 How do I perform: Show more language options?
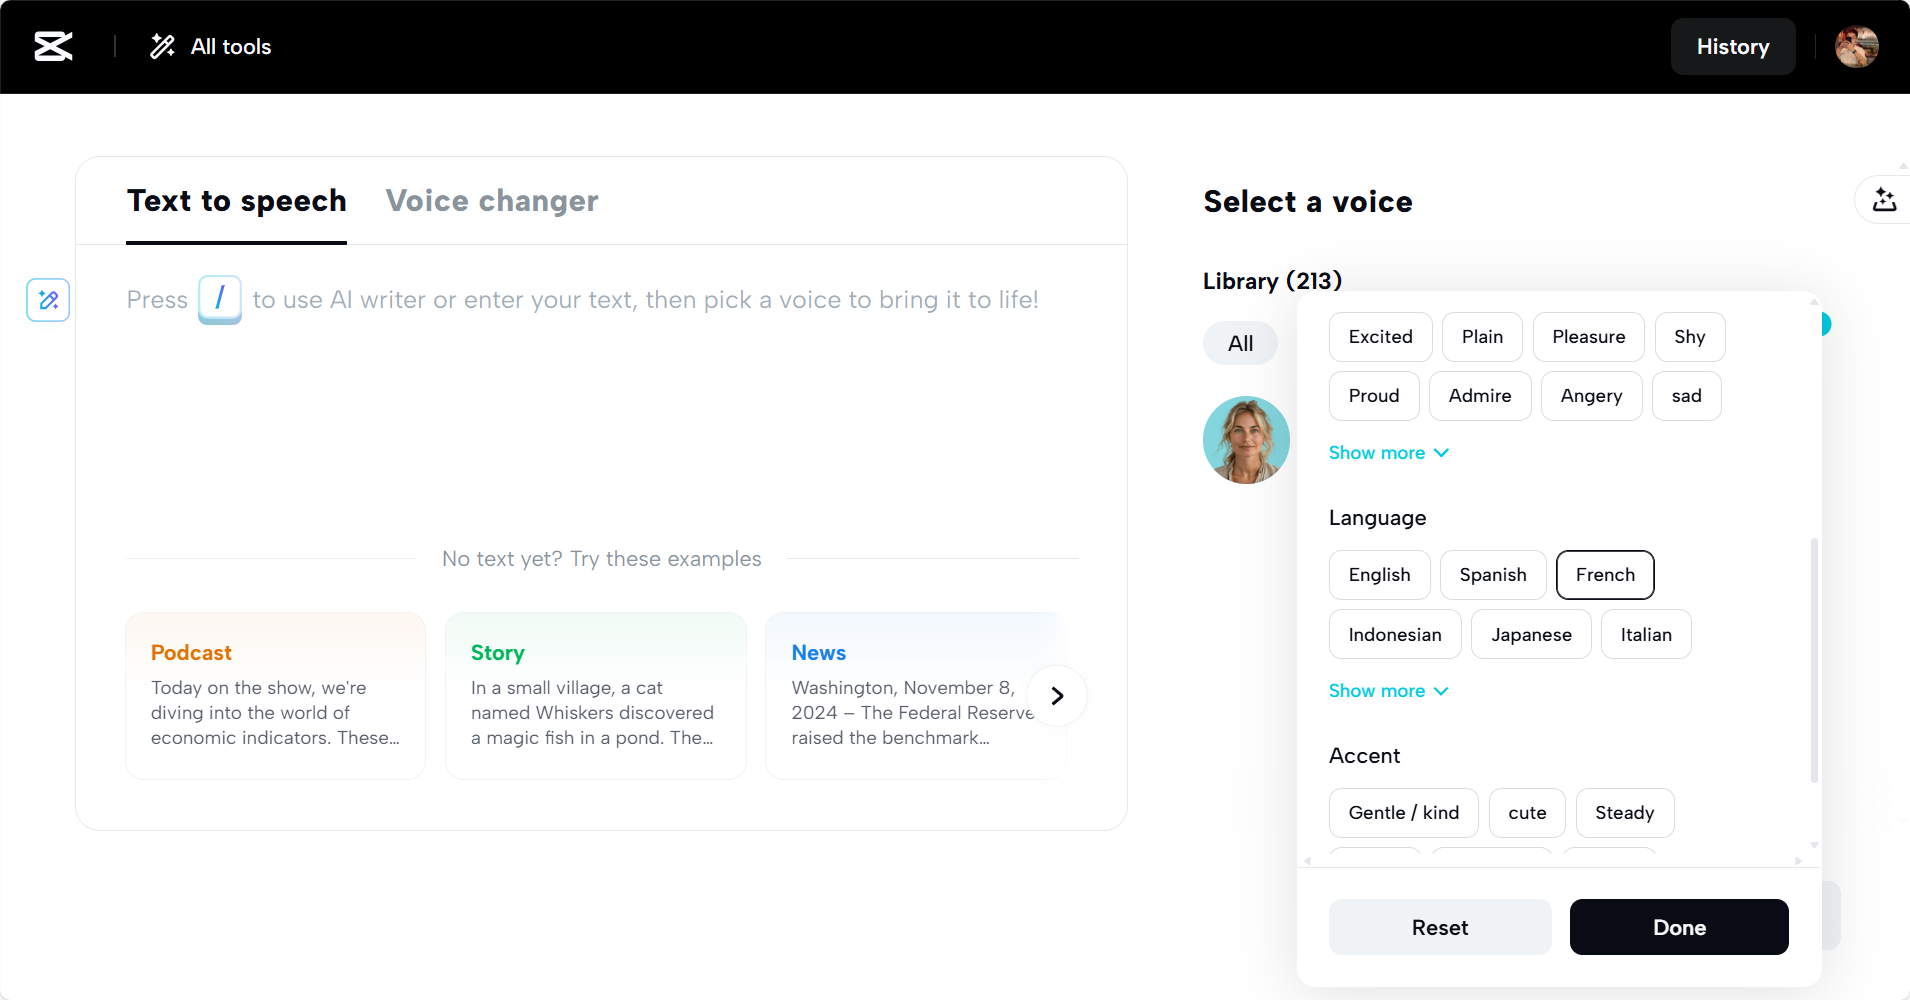coord(1388,691)
